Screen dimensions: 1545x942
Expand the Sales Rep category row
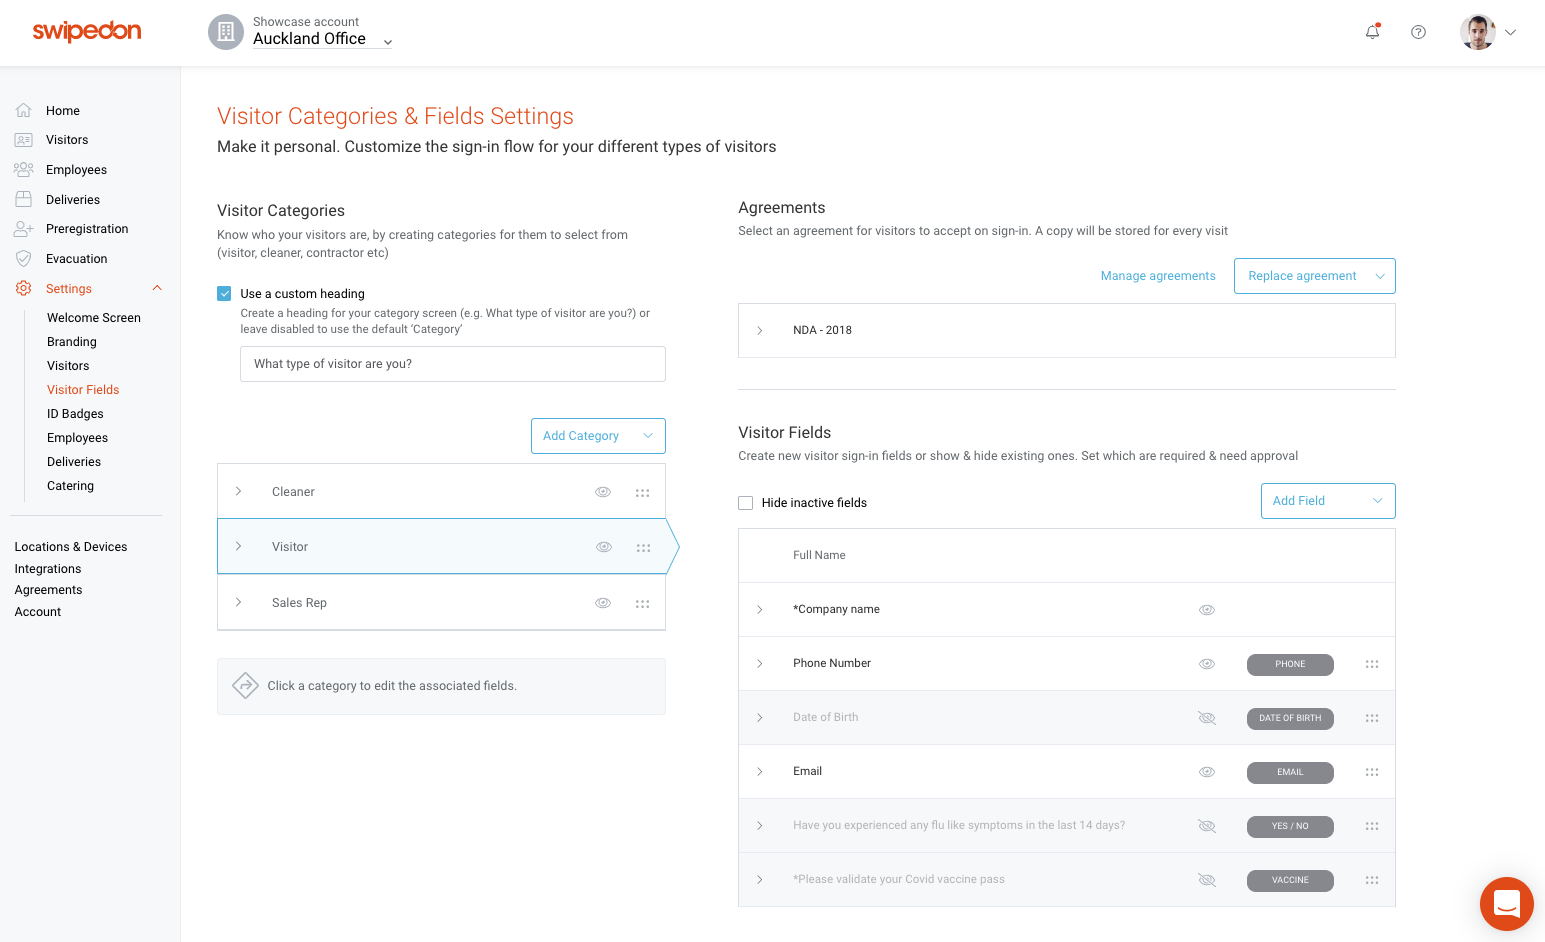[239, 602]
